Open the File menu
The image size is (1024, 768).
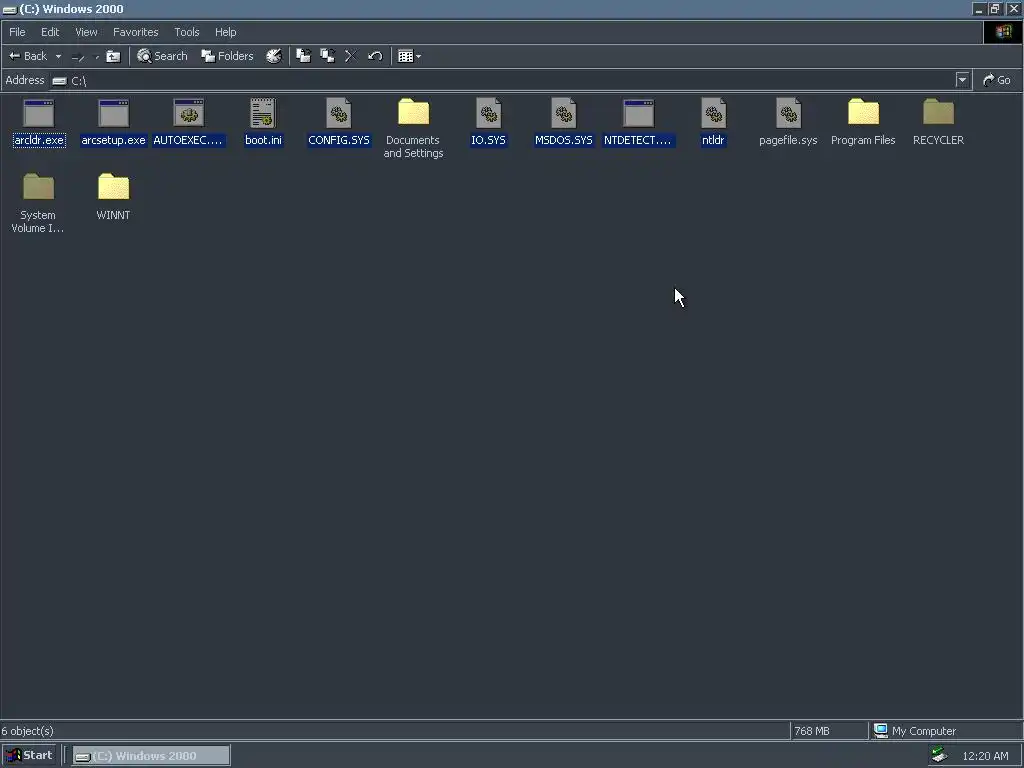tap(17, 32)
